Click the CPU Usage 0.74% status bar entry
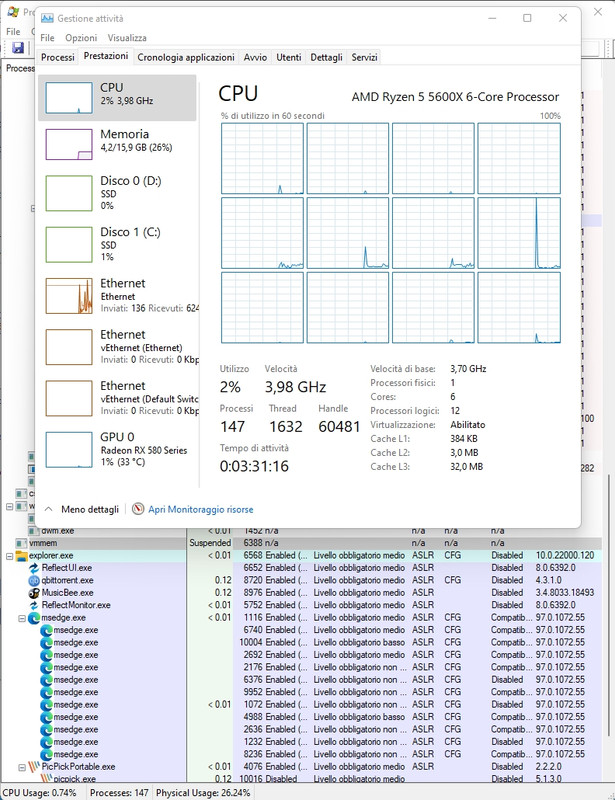The height and width of the screenshot is (800, 615). 39,793
